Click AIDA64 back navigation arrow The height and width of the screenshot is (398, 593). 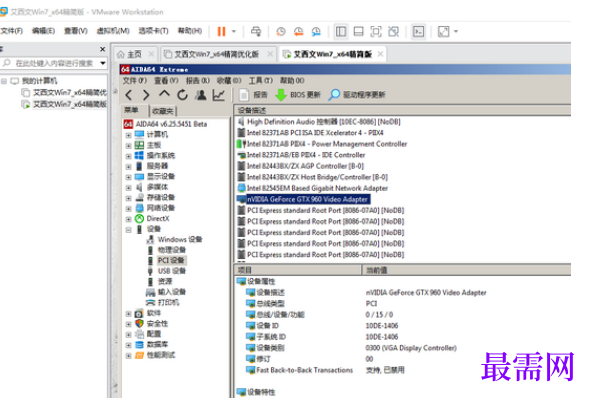(x=129, y=95)
